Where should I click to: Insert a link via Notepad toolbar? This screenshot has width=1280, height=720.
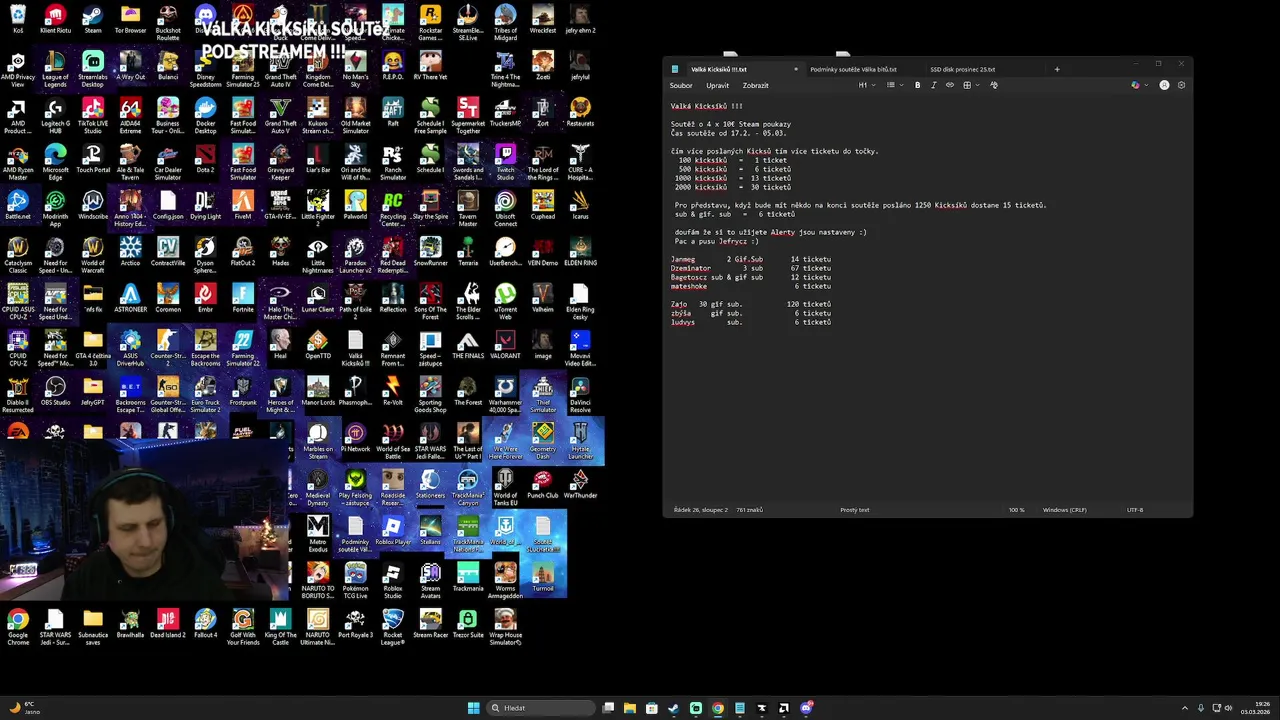click(x=950, y=85)
